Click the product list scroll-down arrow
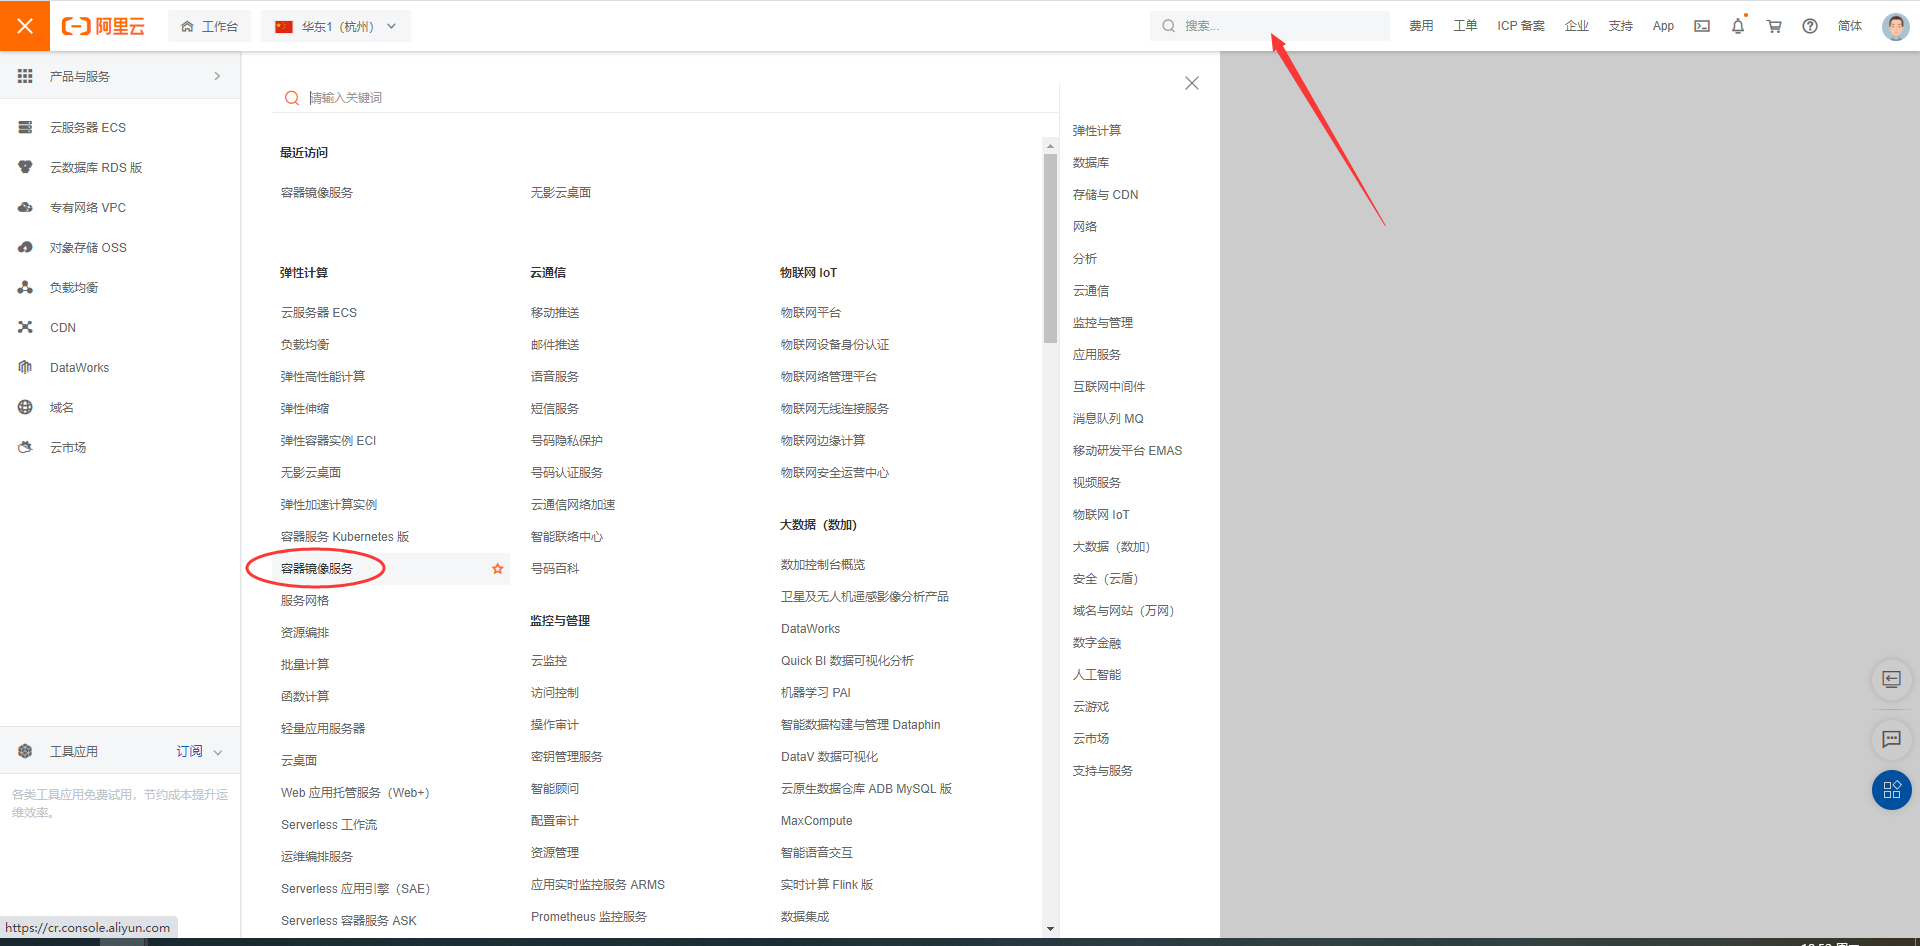The height and width of the screenshot is (946, 1920). click(1050, 929)
